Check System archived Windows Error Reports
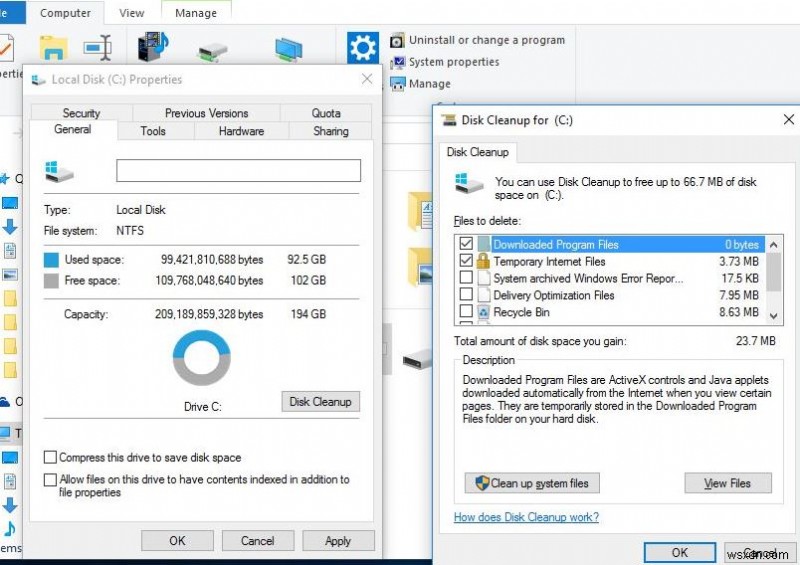 pyautogui.click(x=466, y=277)
